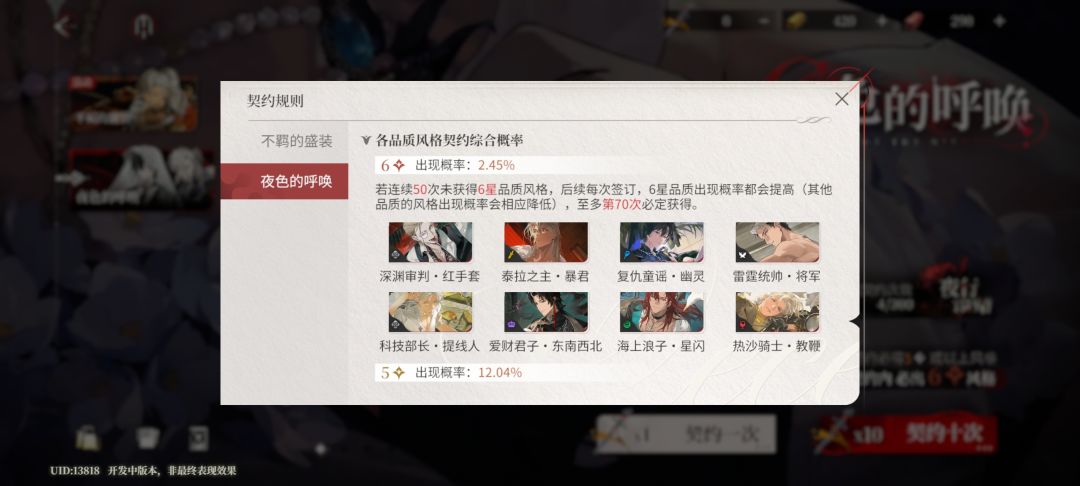Open the 泰拉之主·暴君 thumbnail
Screen dimensions: 1080x486
[546, 242]
